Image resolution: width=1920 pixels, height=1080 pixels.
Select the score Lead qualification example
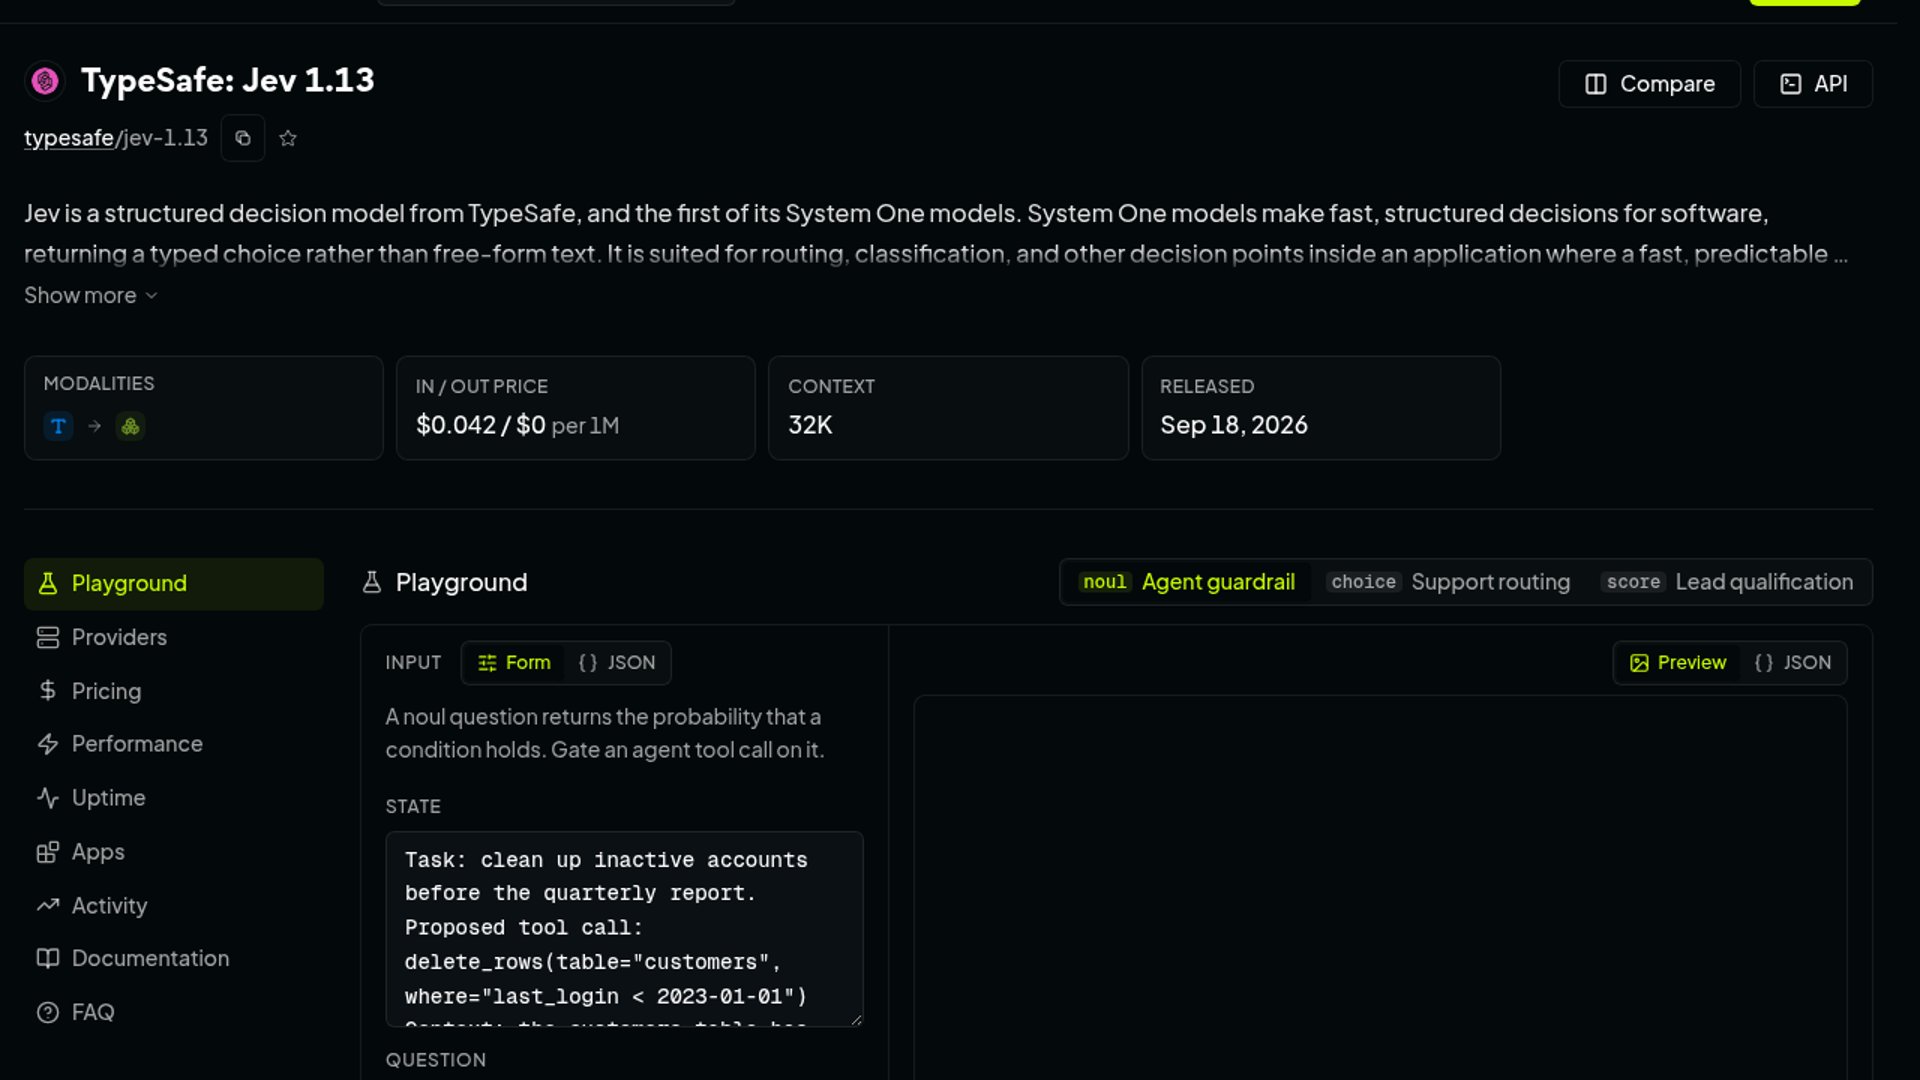[x=1729, y=582]
